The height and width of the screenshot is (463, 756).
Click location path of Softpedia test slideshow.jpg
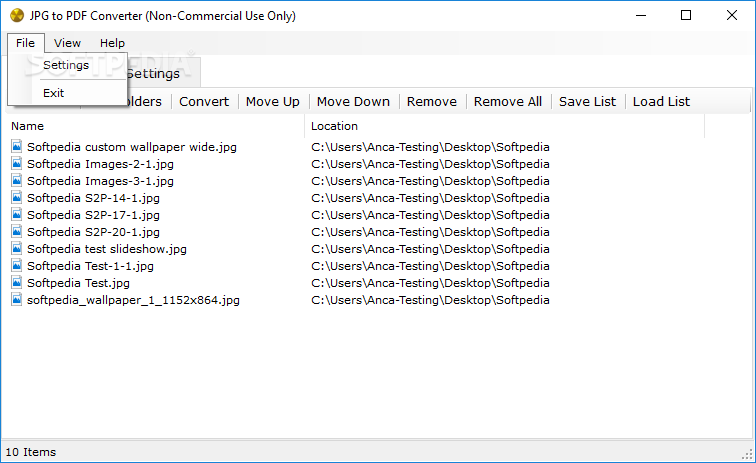430,249
